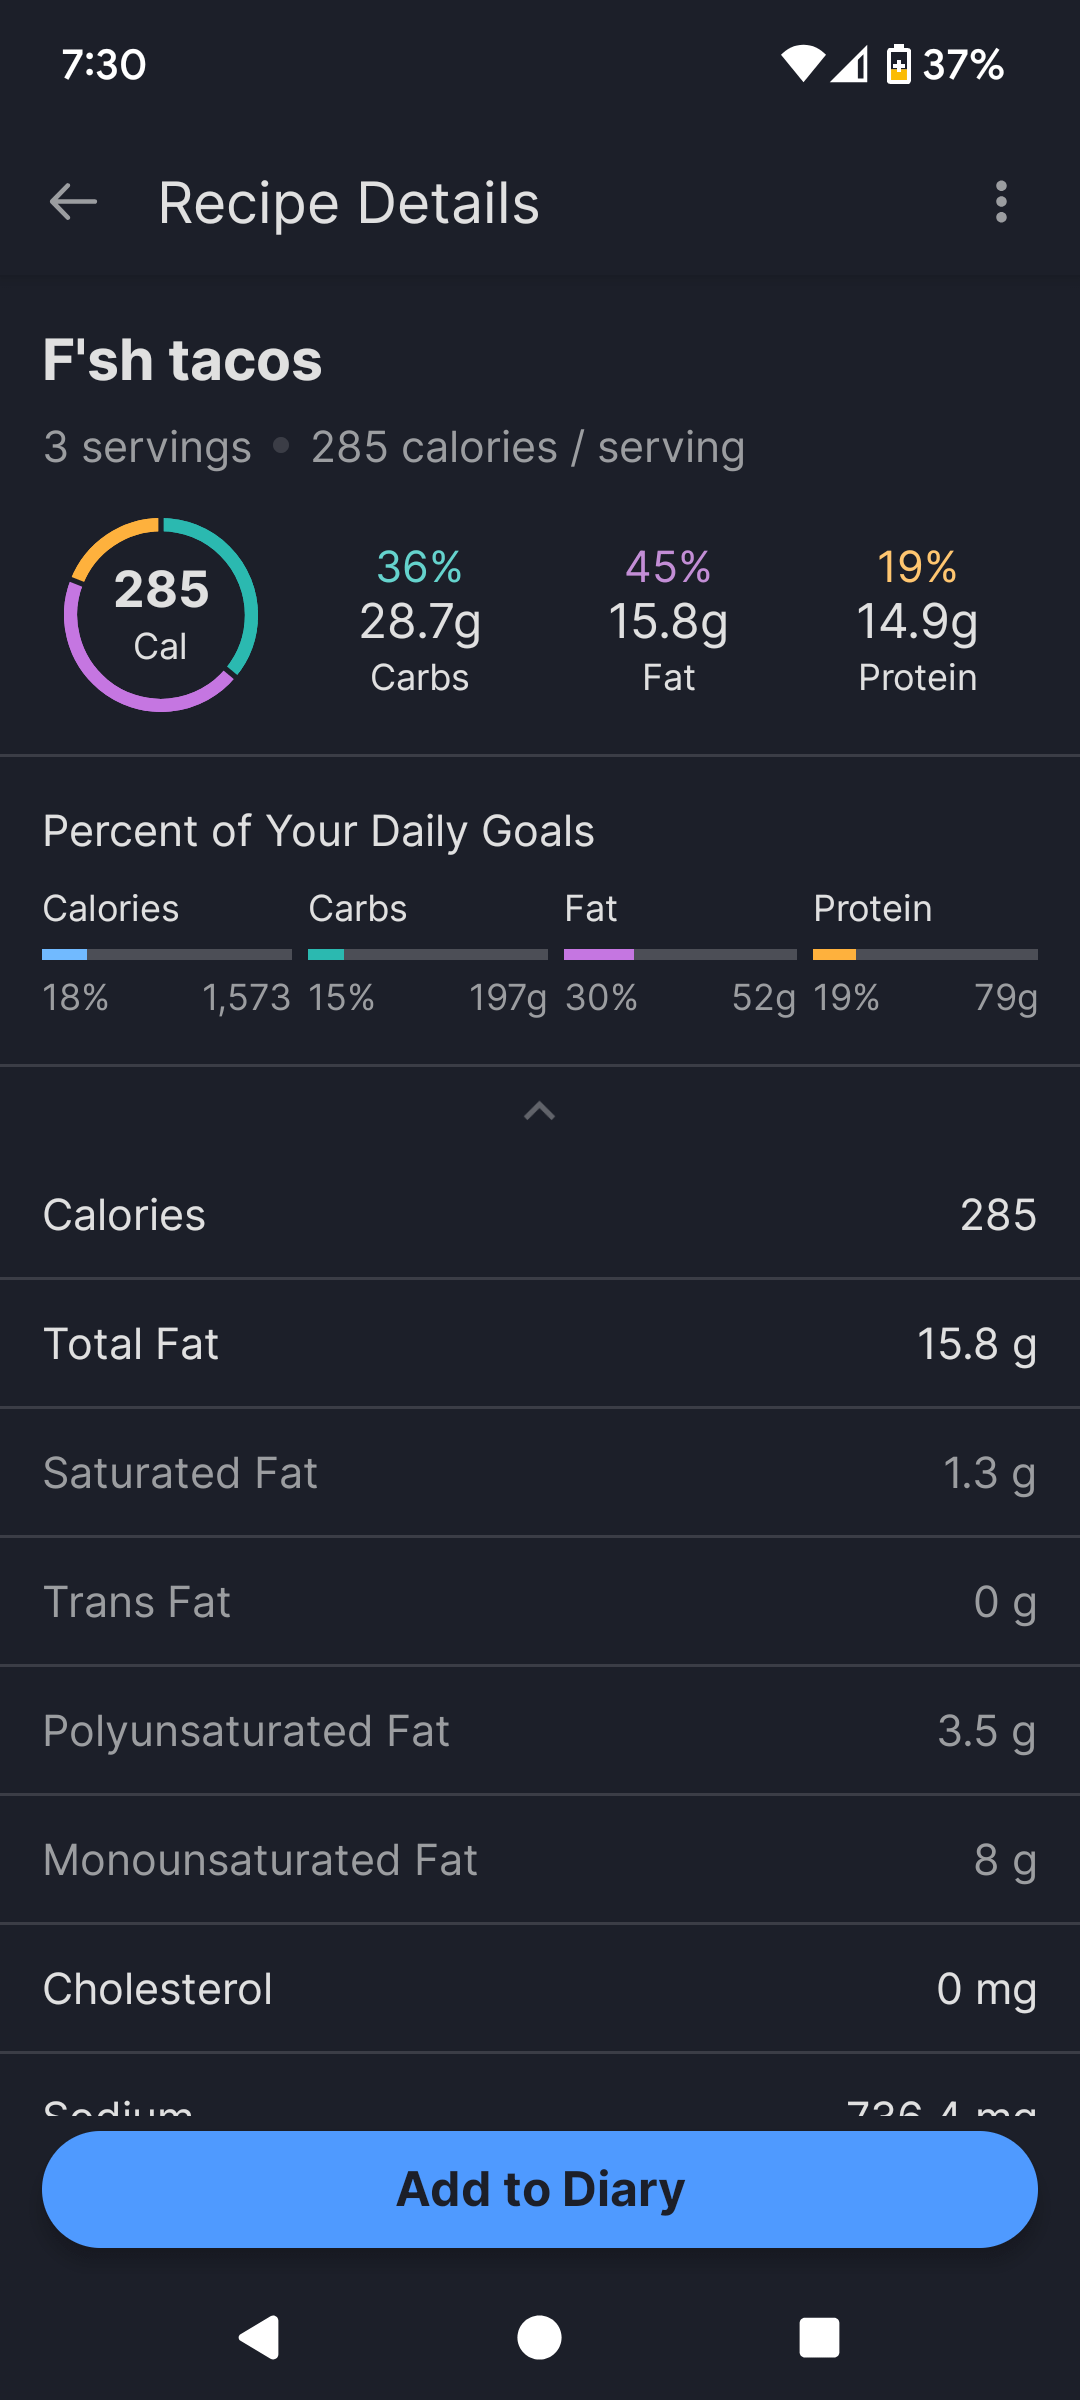Viewport: 1080px width, 2400px height.
Task: Tap the Fat daily goal progress bar
Action: 680,955
